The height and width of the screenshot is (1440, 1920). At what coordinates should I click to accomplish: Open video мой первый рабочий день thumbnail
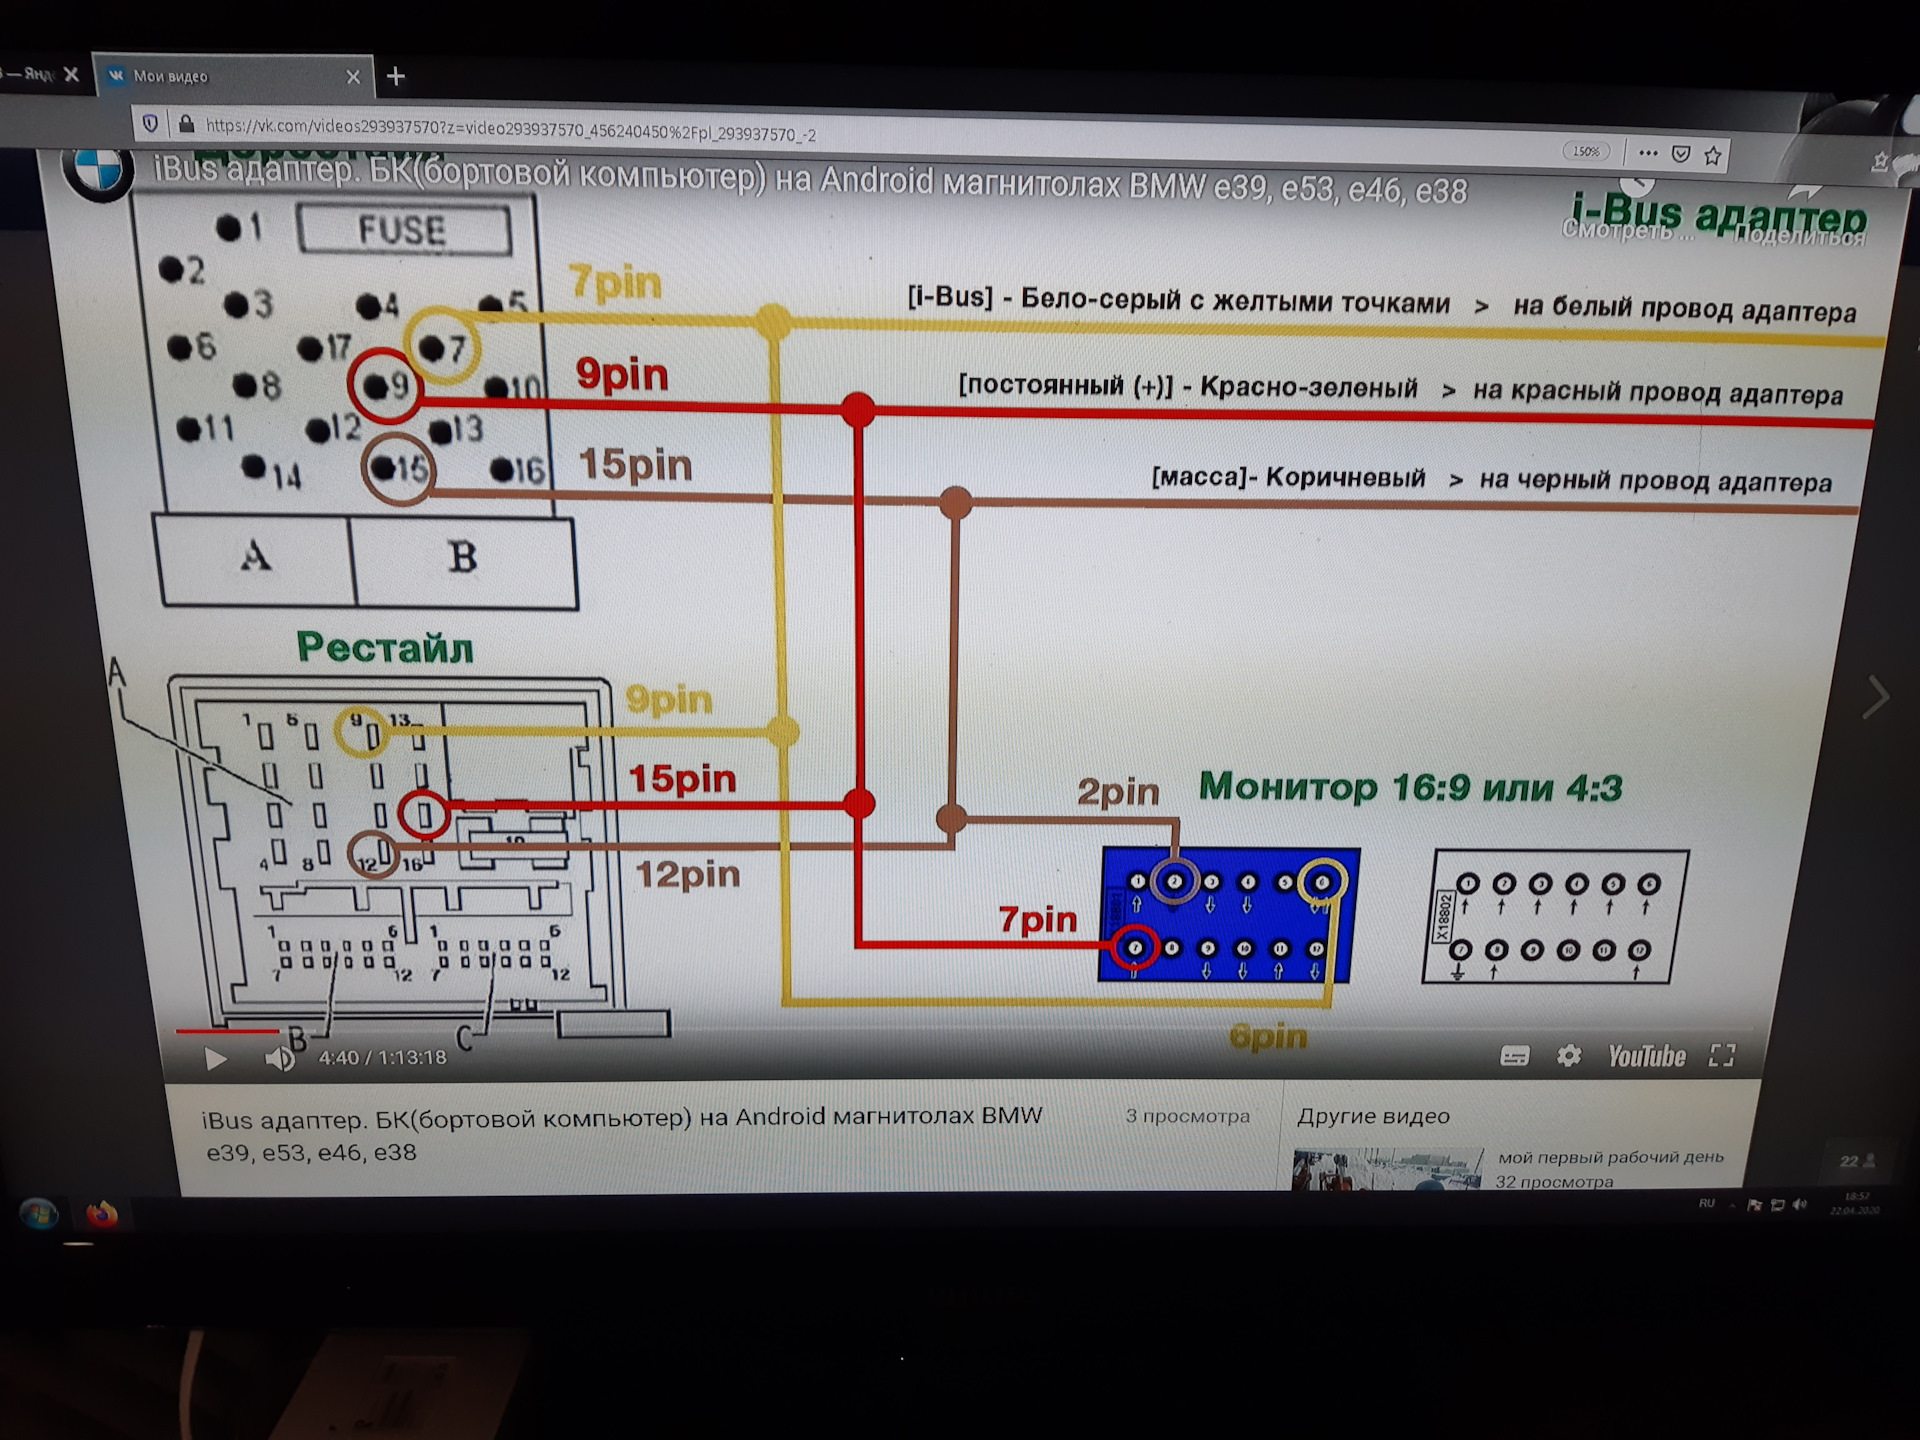click(x=1386, y=1168)
